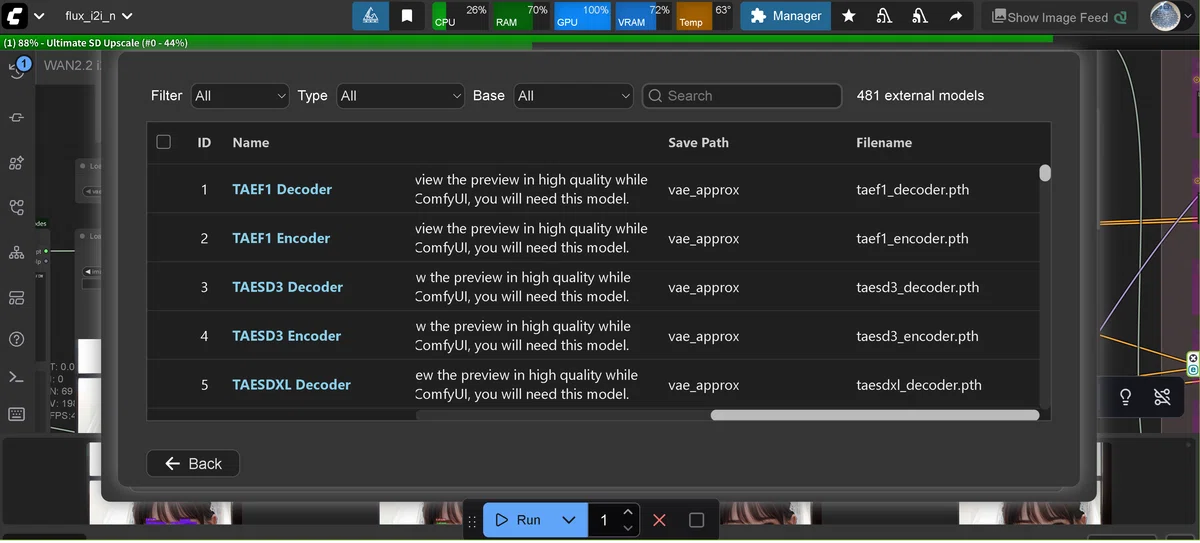Click the 481 external models label
Image resolution: width=1200 pixels, height=543 pixels.
click(920, 96)
